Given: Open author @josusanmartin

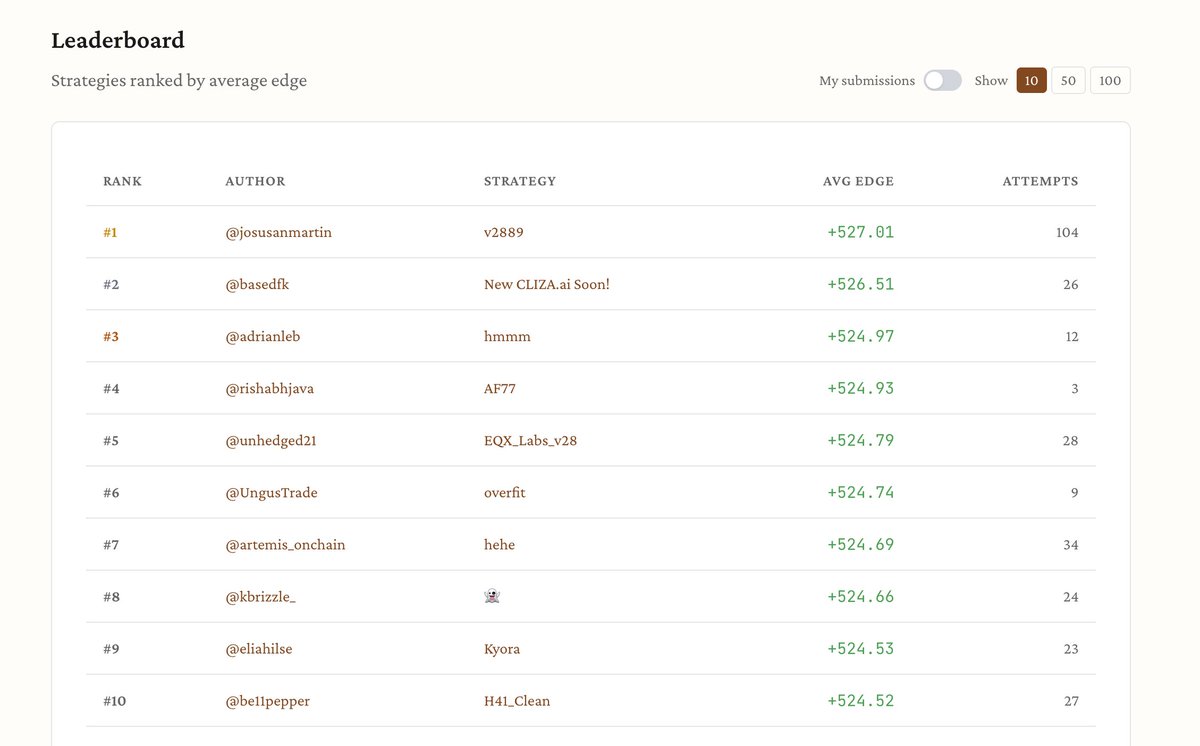Looking at the screenshot, I should pyautogui.click(x=278, y=232).
